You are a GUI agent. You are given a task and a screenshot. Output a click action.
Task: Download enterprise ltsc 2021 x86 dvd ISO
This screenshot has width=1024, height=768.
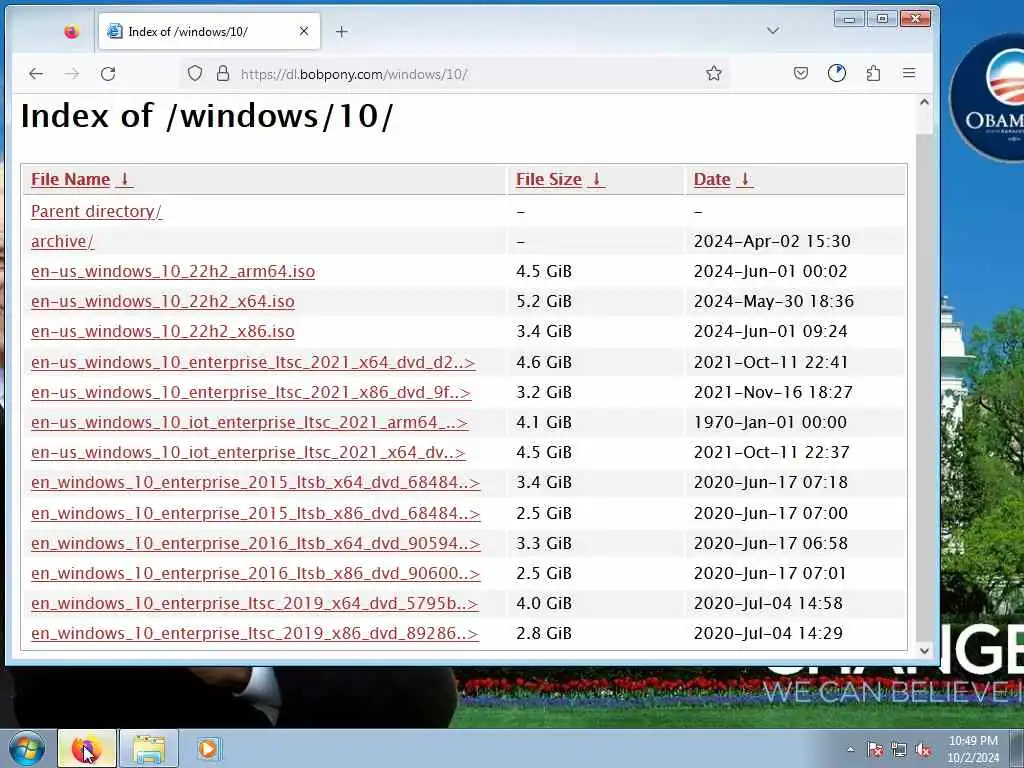251,392
